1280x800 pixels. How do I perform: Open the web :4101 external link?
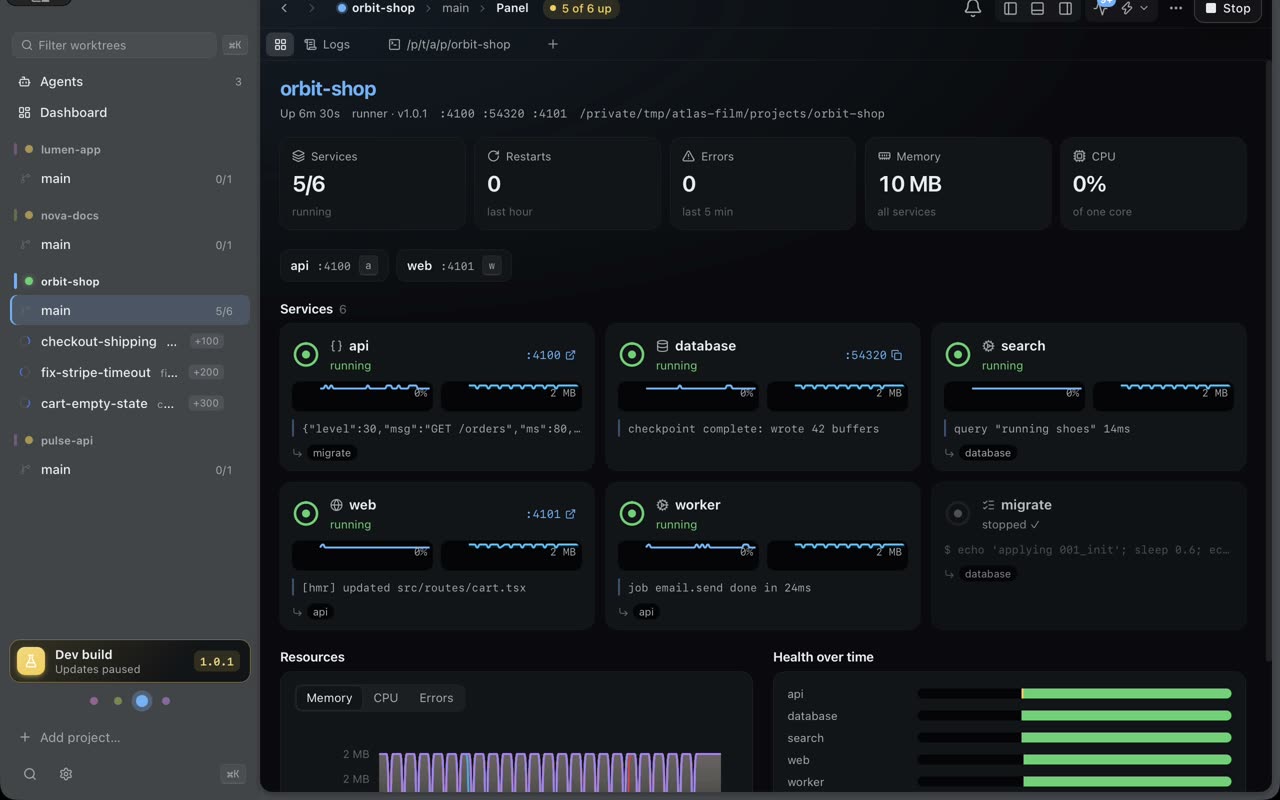pos(551,514)
